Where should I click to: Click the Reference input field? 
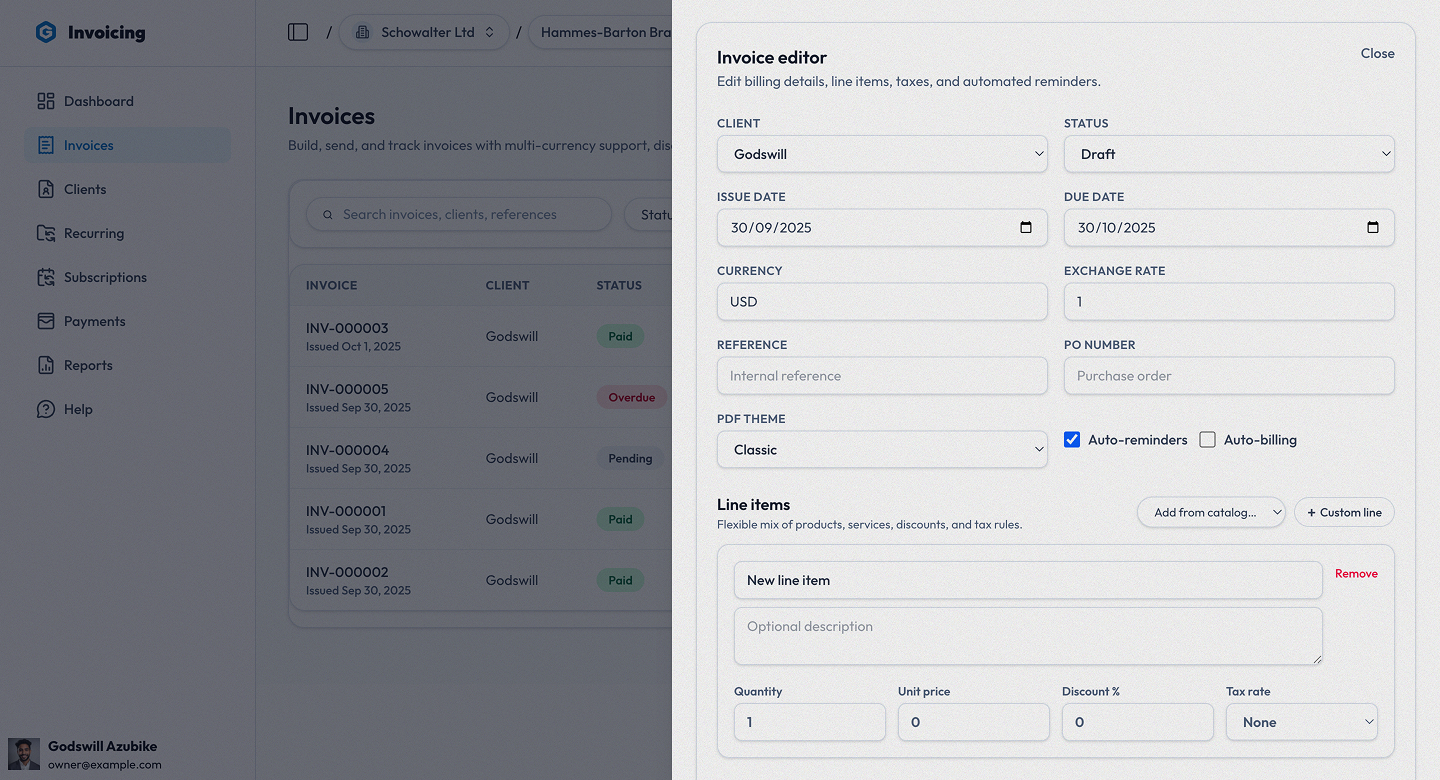882,376
